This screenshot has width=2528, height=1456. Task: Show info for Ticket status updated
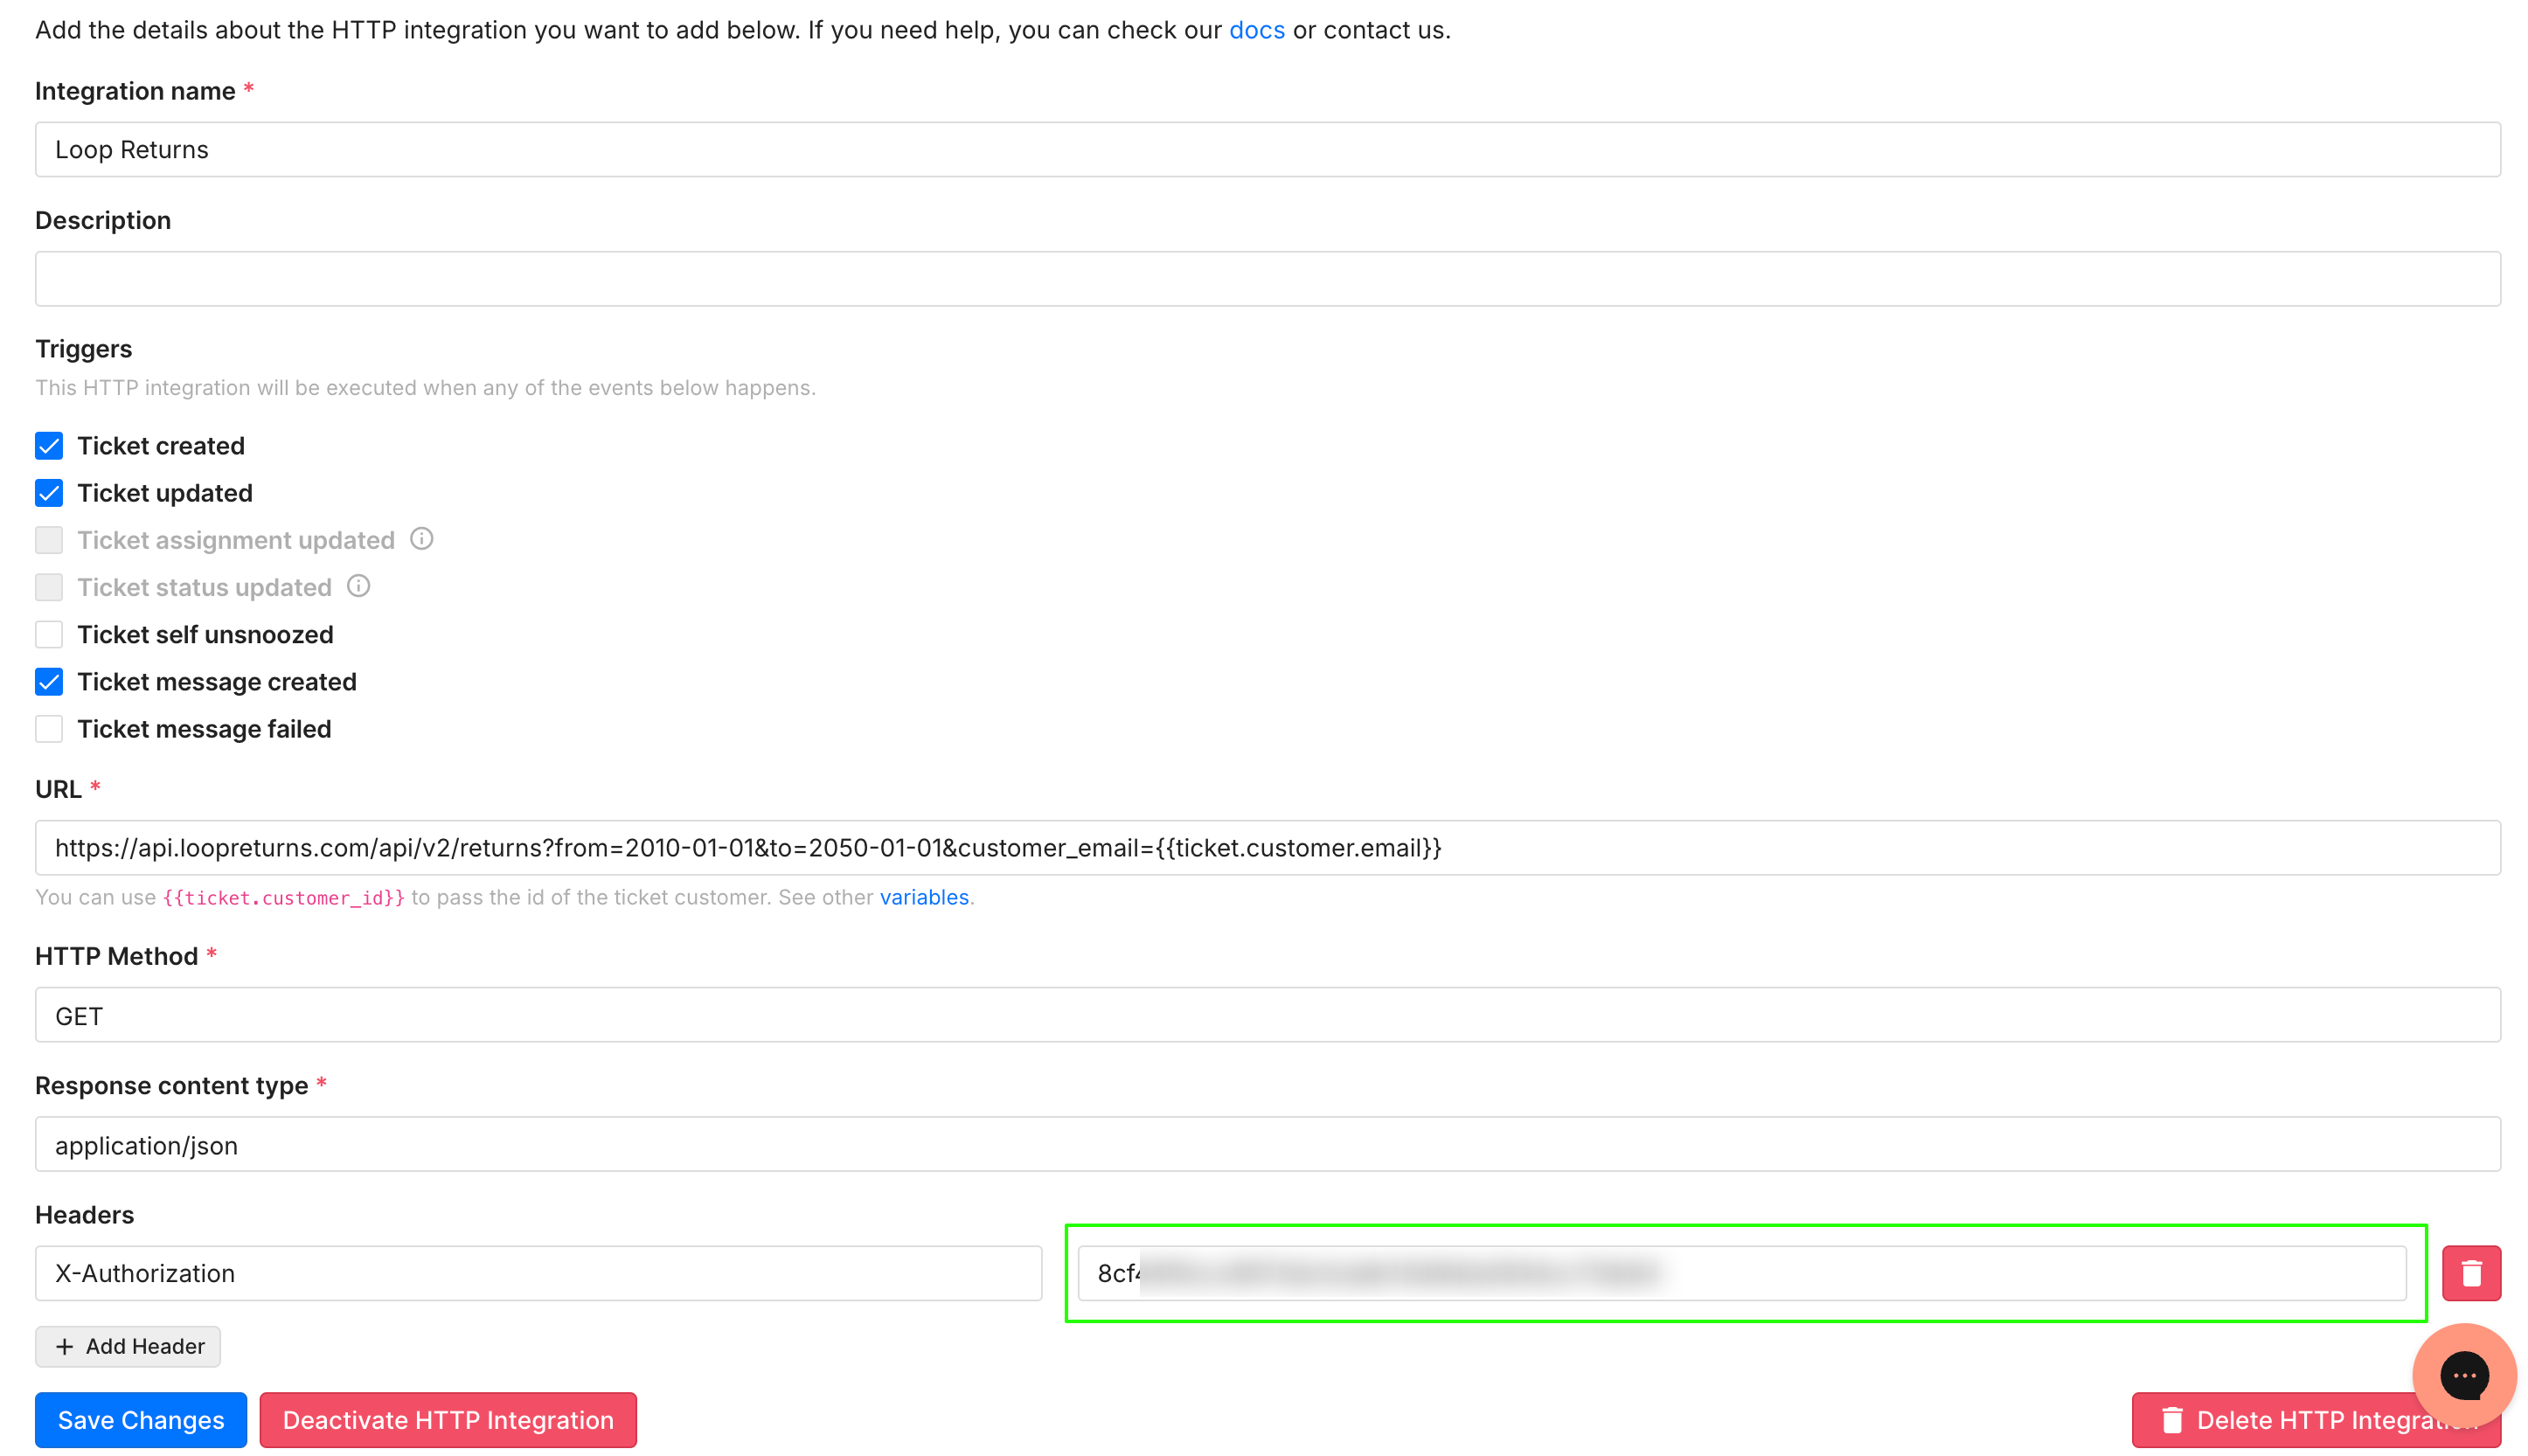click(358, 586)
